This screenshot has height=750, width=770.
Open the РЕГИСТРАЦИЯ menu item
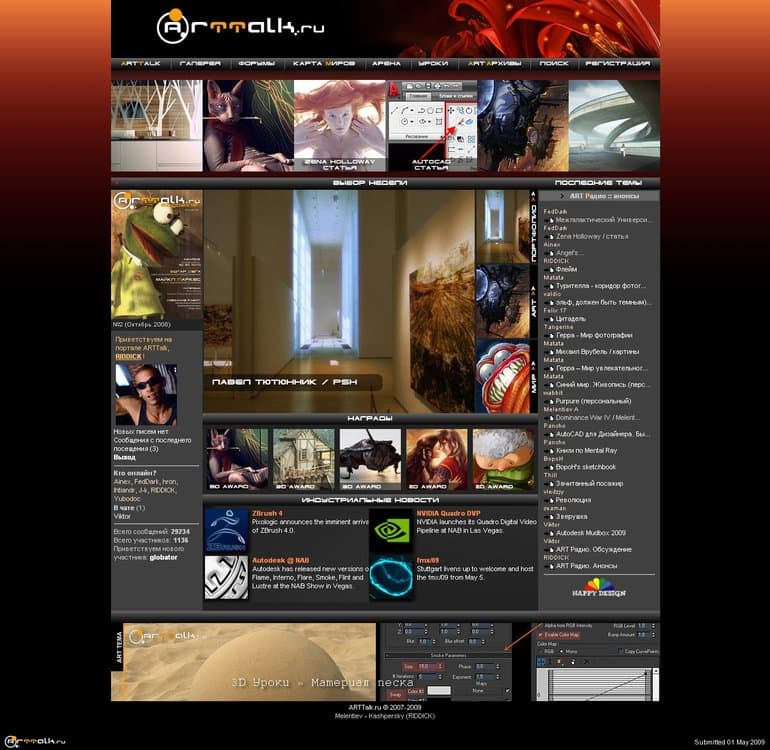point(618,63)
